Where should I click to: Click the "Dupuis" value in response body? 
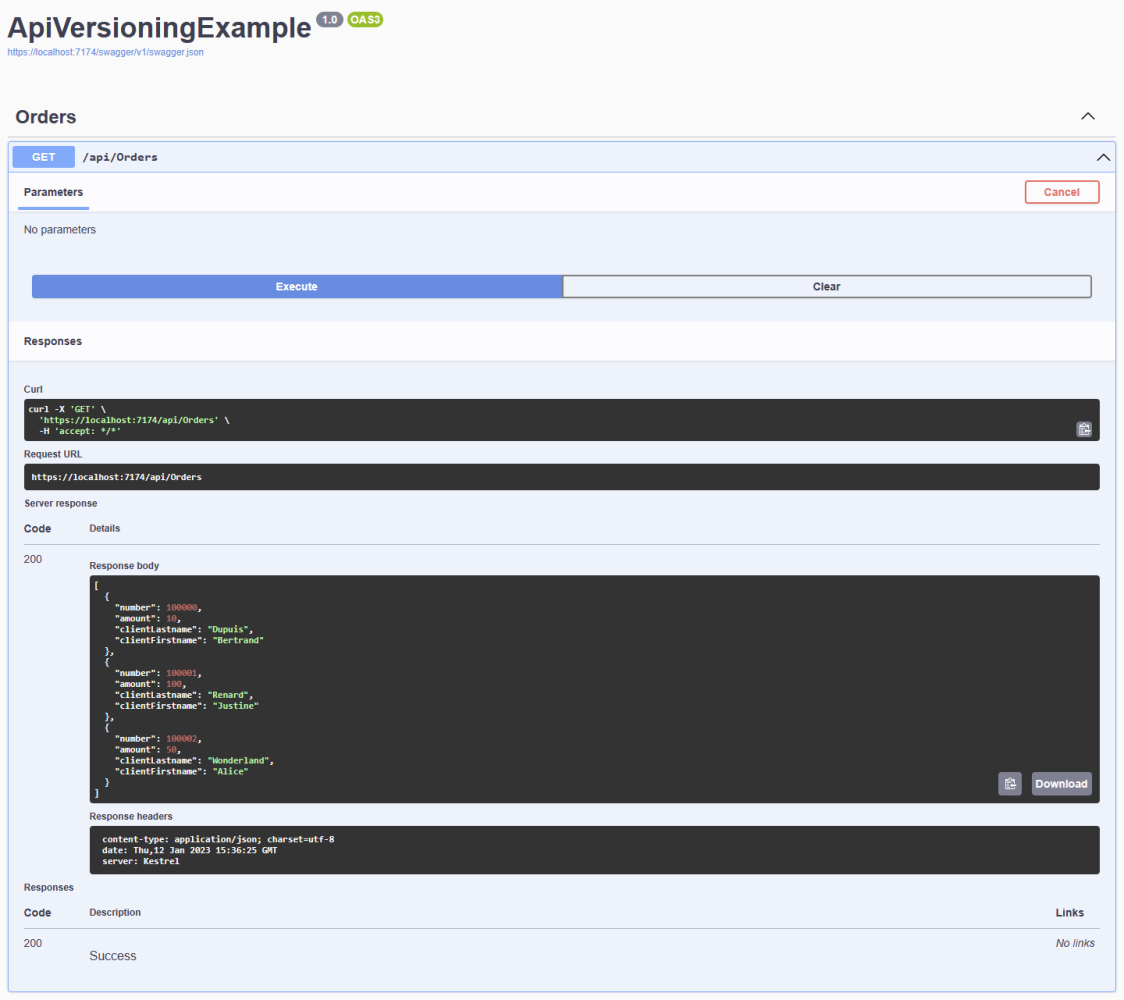(228, 629)
